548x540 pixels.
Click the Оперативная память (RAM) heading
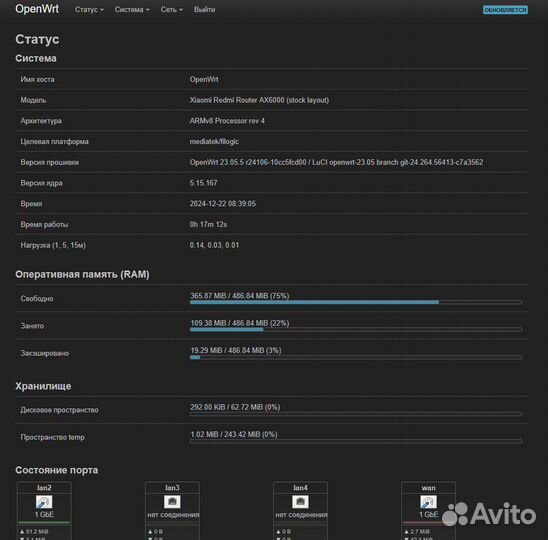click(x=82, y=274)
